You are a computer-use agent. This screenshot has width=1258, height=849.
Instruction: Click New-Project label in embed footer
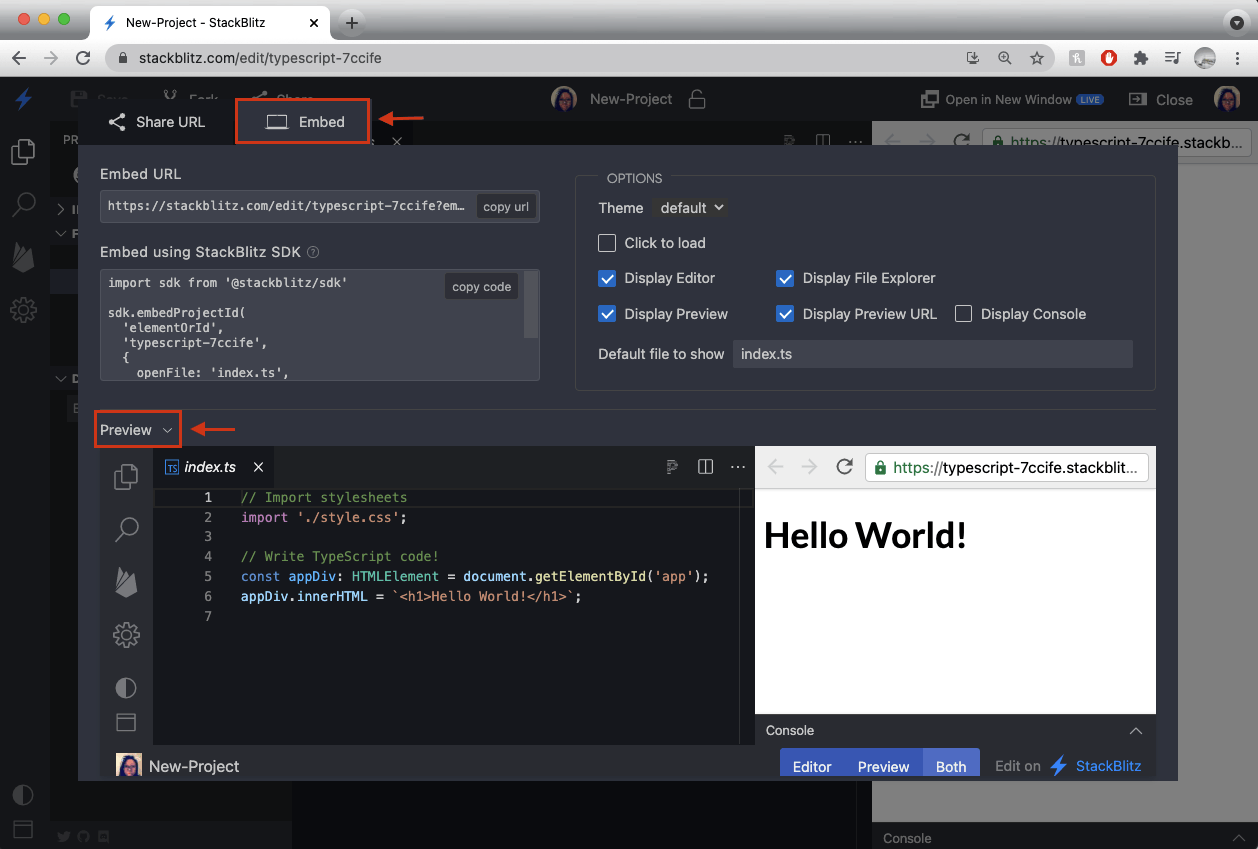(x=194, y=766)
